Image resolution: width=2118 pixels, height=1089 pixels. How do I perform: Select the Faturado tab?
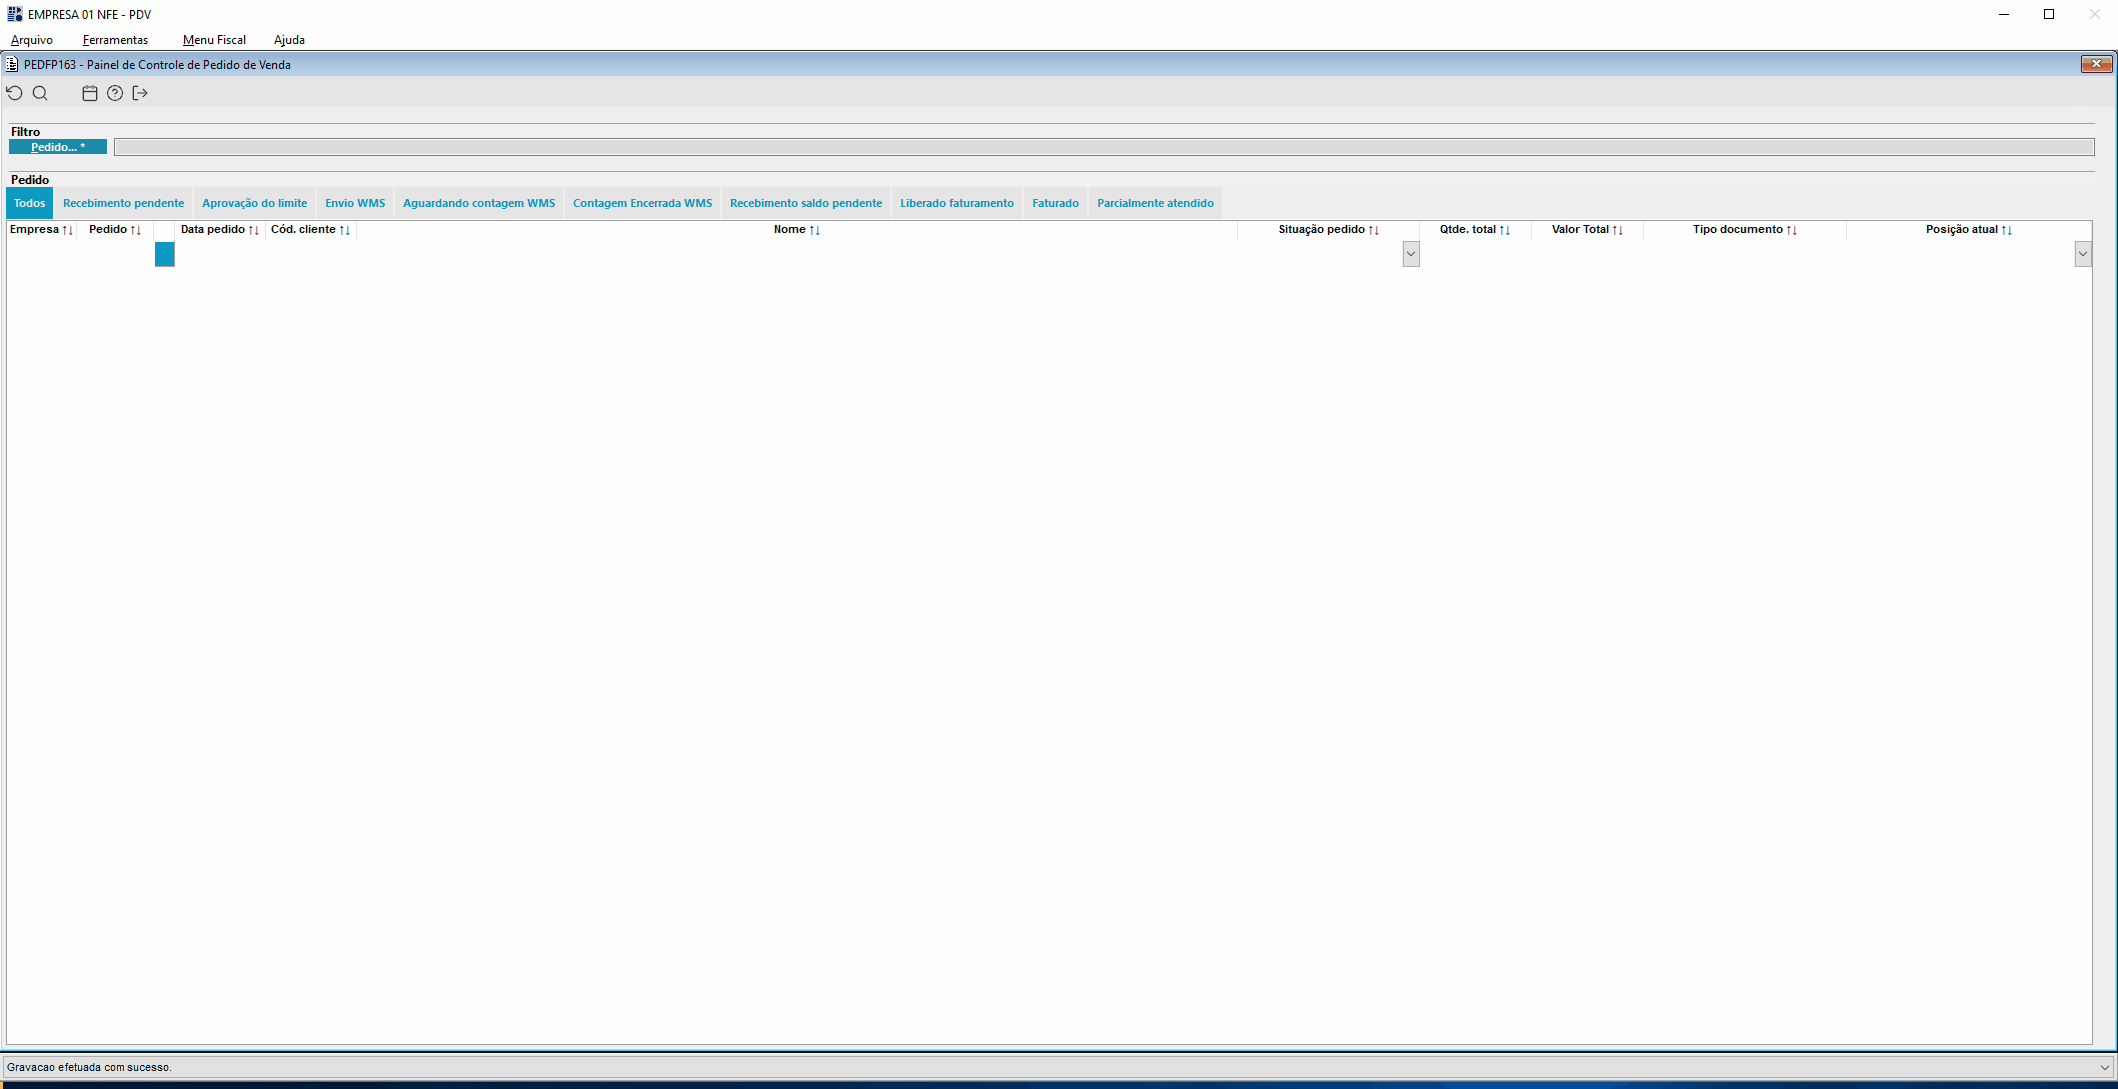tap(1055, 203)
